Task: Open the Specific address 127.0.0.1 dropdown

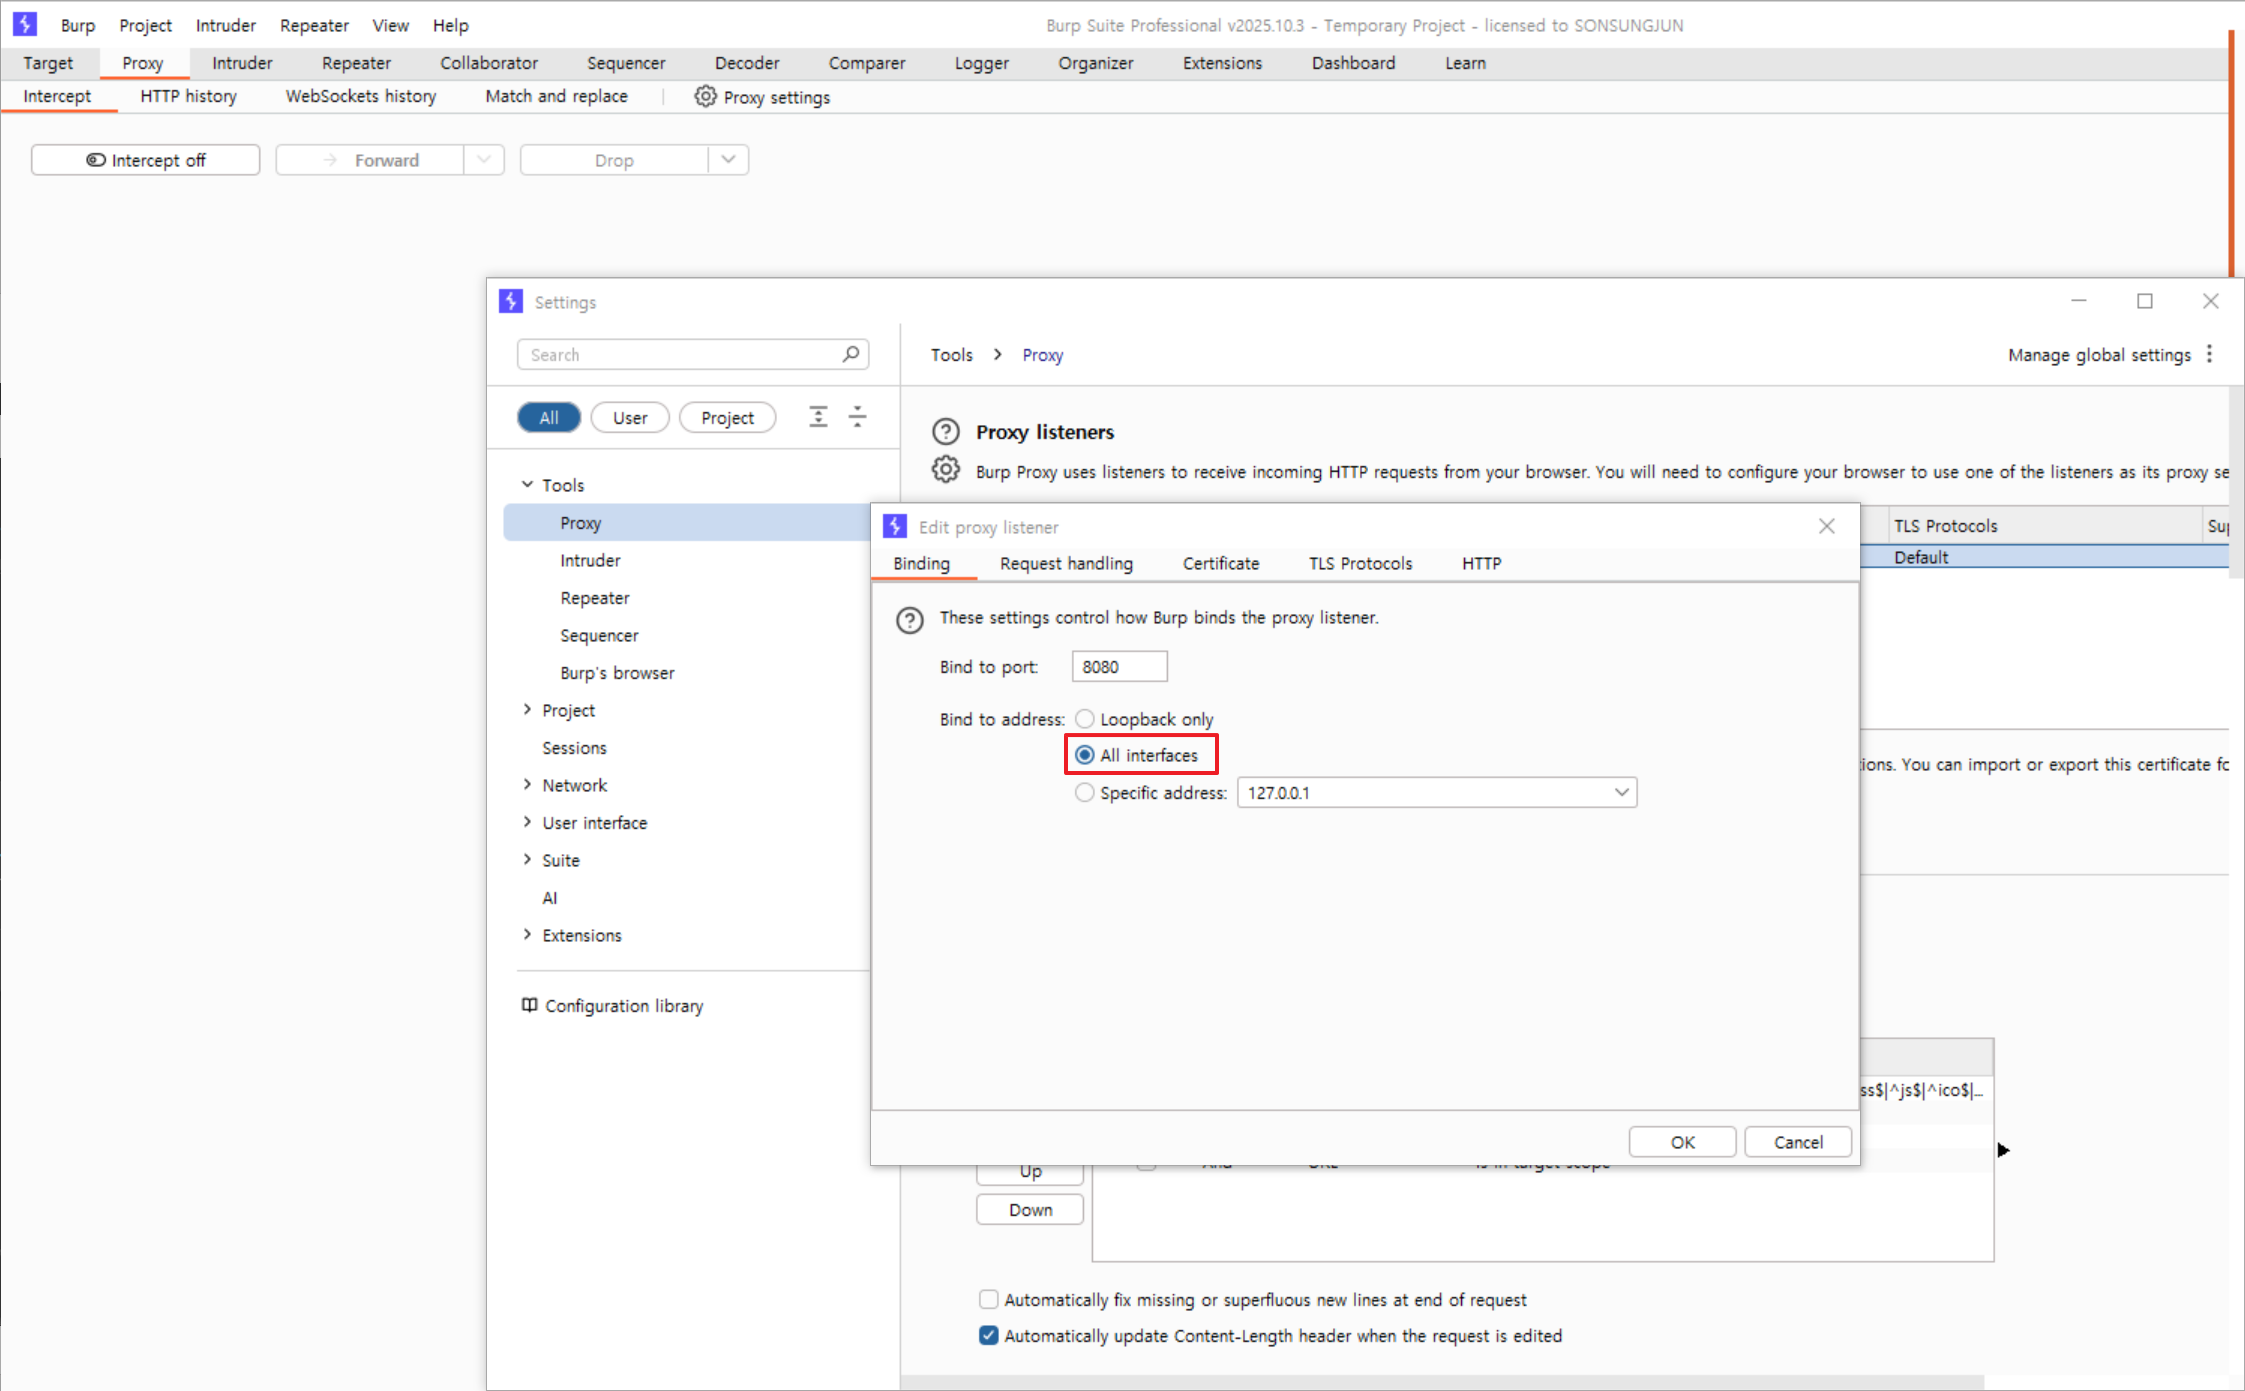Action: click(x=1621, y=793)
